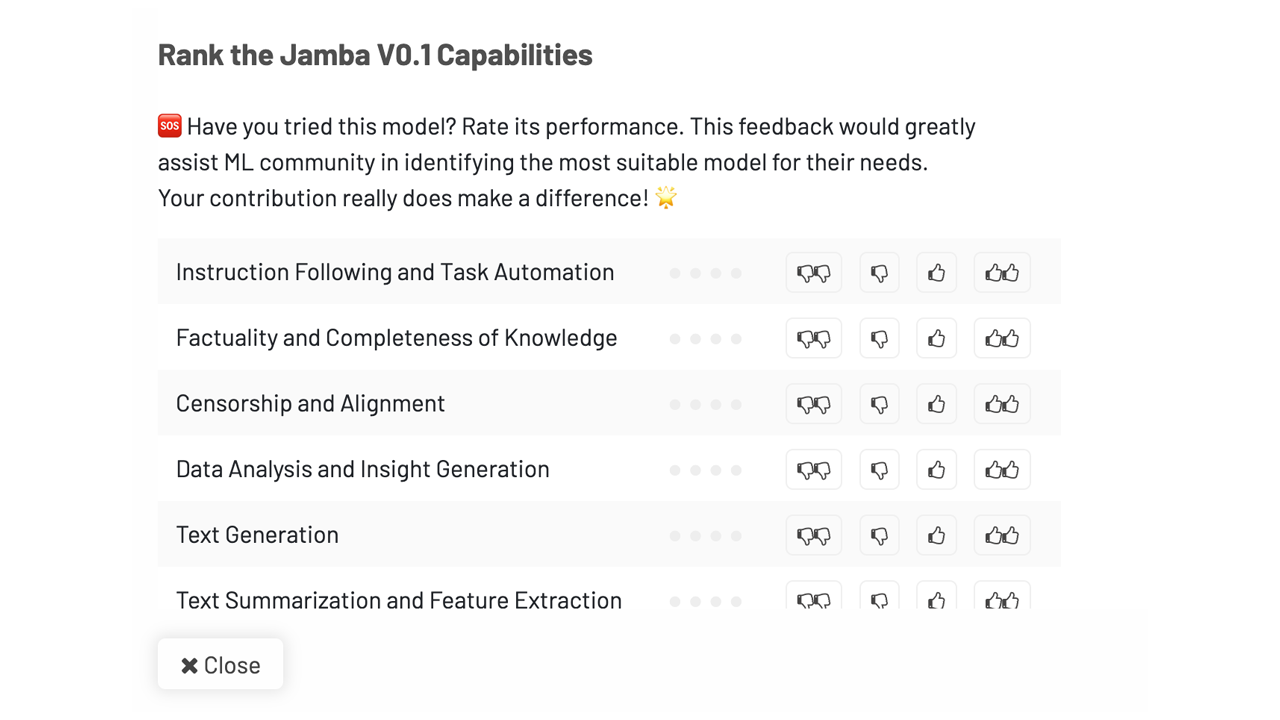
Task: Give thumbs up to Instruction Following row
Action: point(936,272)
